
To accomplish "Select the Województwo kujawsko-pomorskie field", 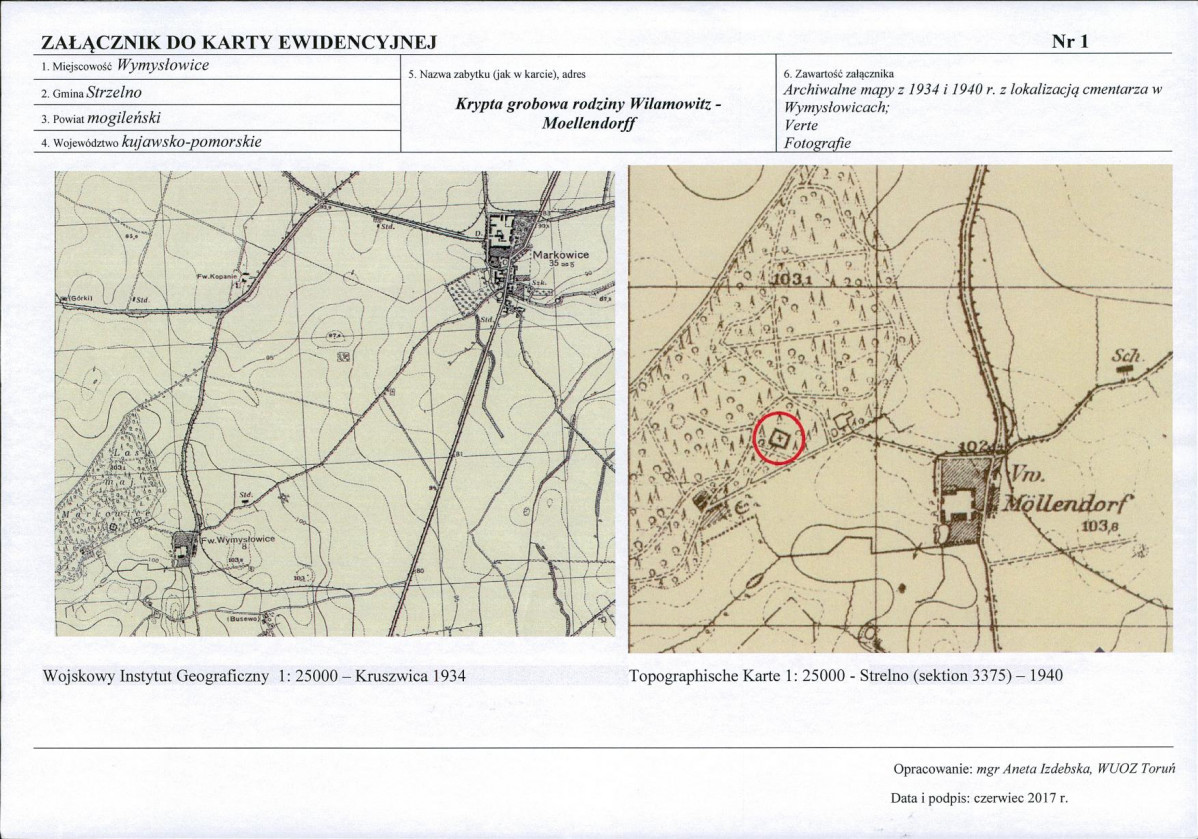I will click(x=218, y=141).
